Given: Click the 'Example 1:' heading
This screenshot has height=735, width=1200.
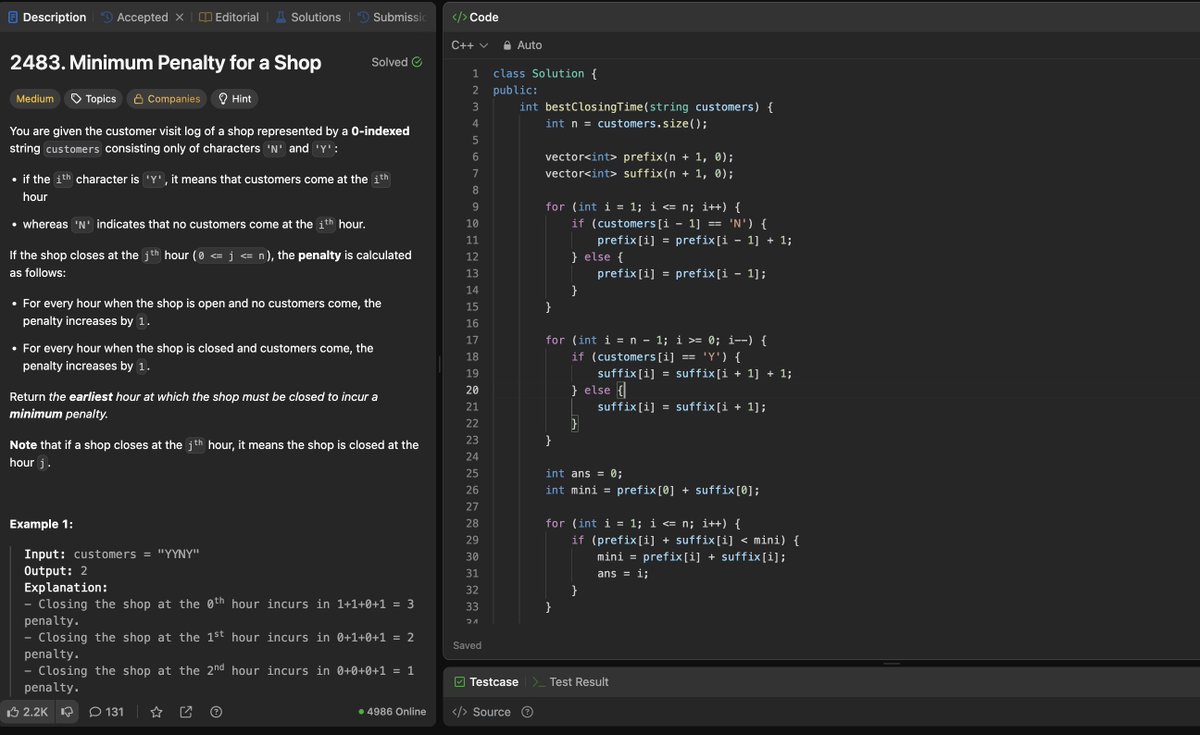Looking at the screenshot, I should tap(41, 524).
